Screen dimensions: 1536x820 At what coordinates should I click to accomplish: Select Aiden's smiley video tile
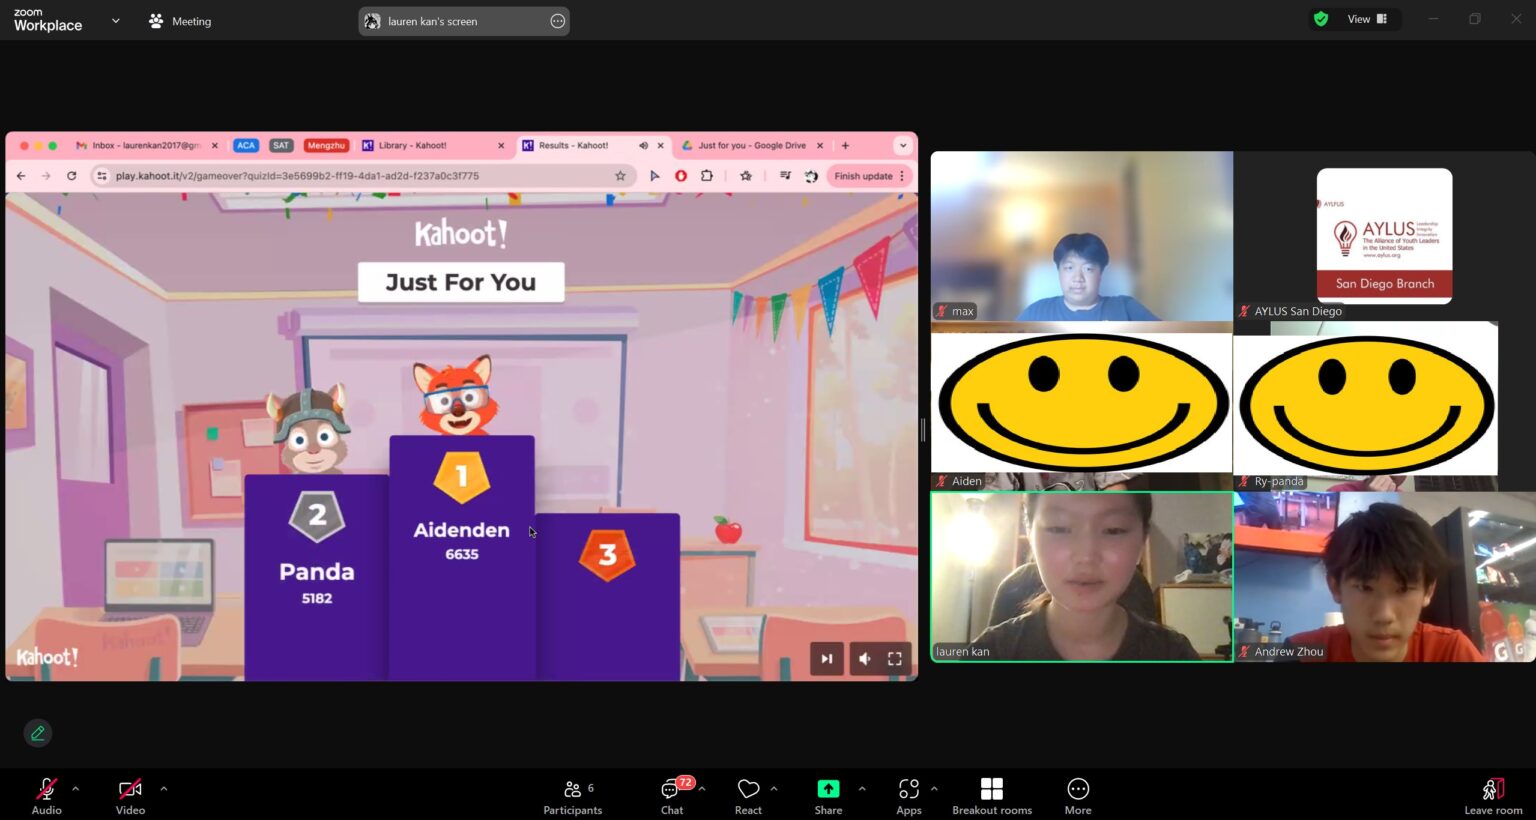[x=1082, y=406]
